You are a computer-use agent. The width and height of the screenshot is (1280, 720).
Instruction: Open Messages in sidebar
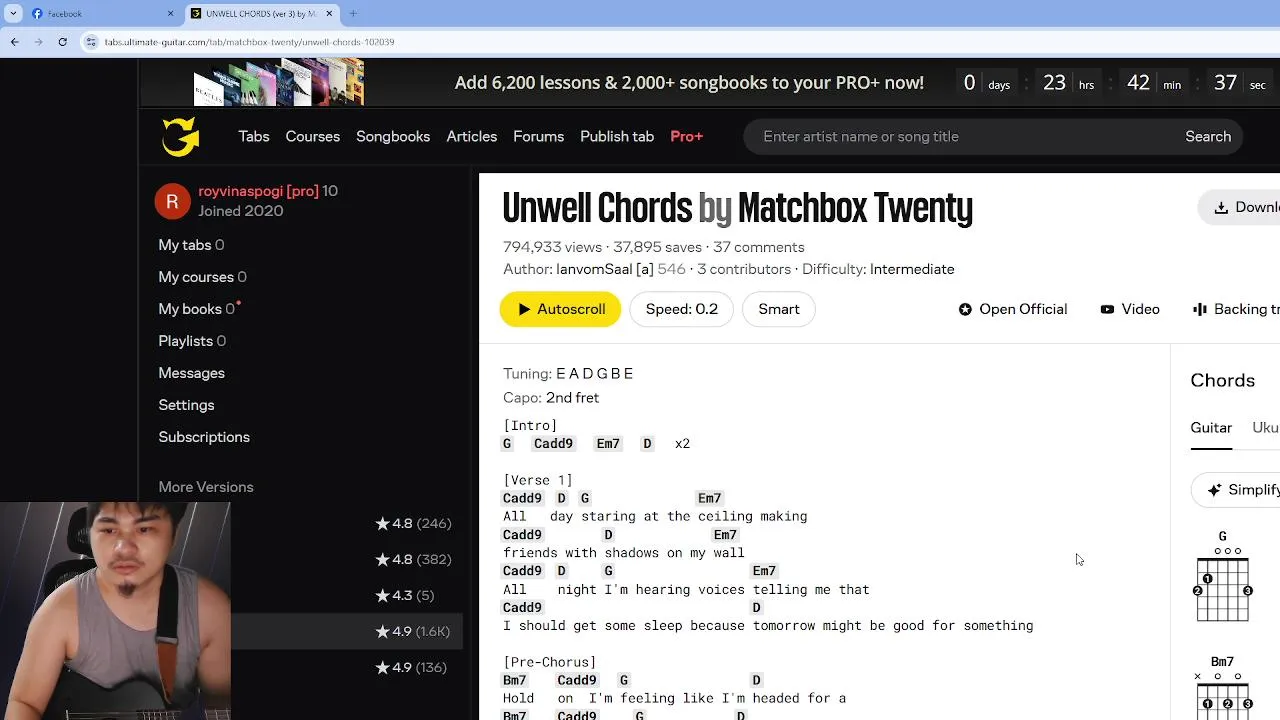point(191,373)
